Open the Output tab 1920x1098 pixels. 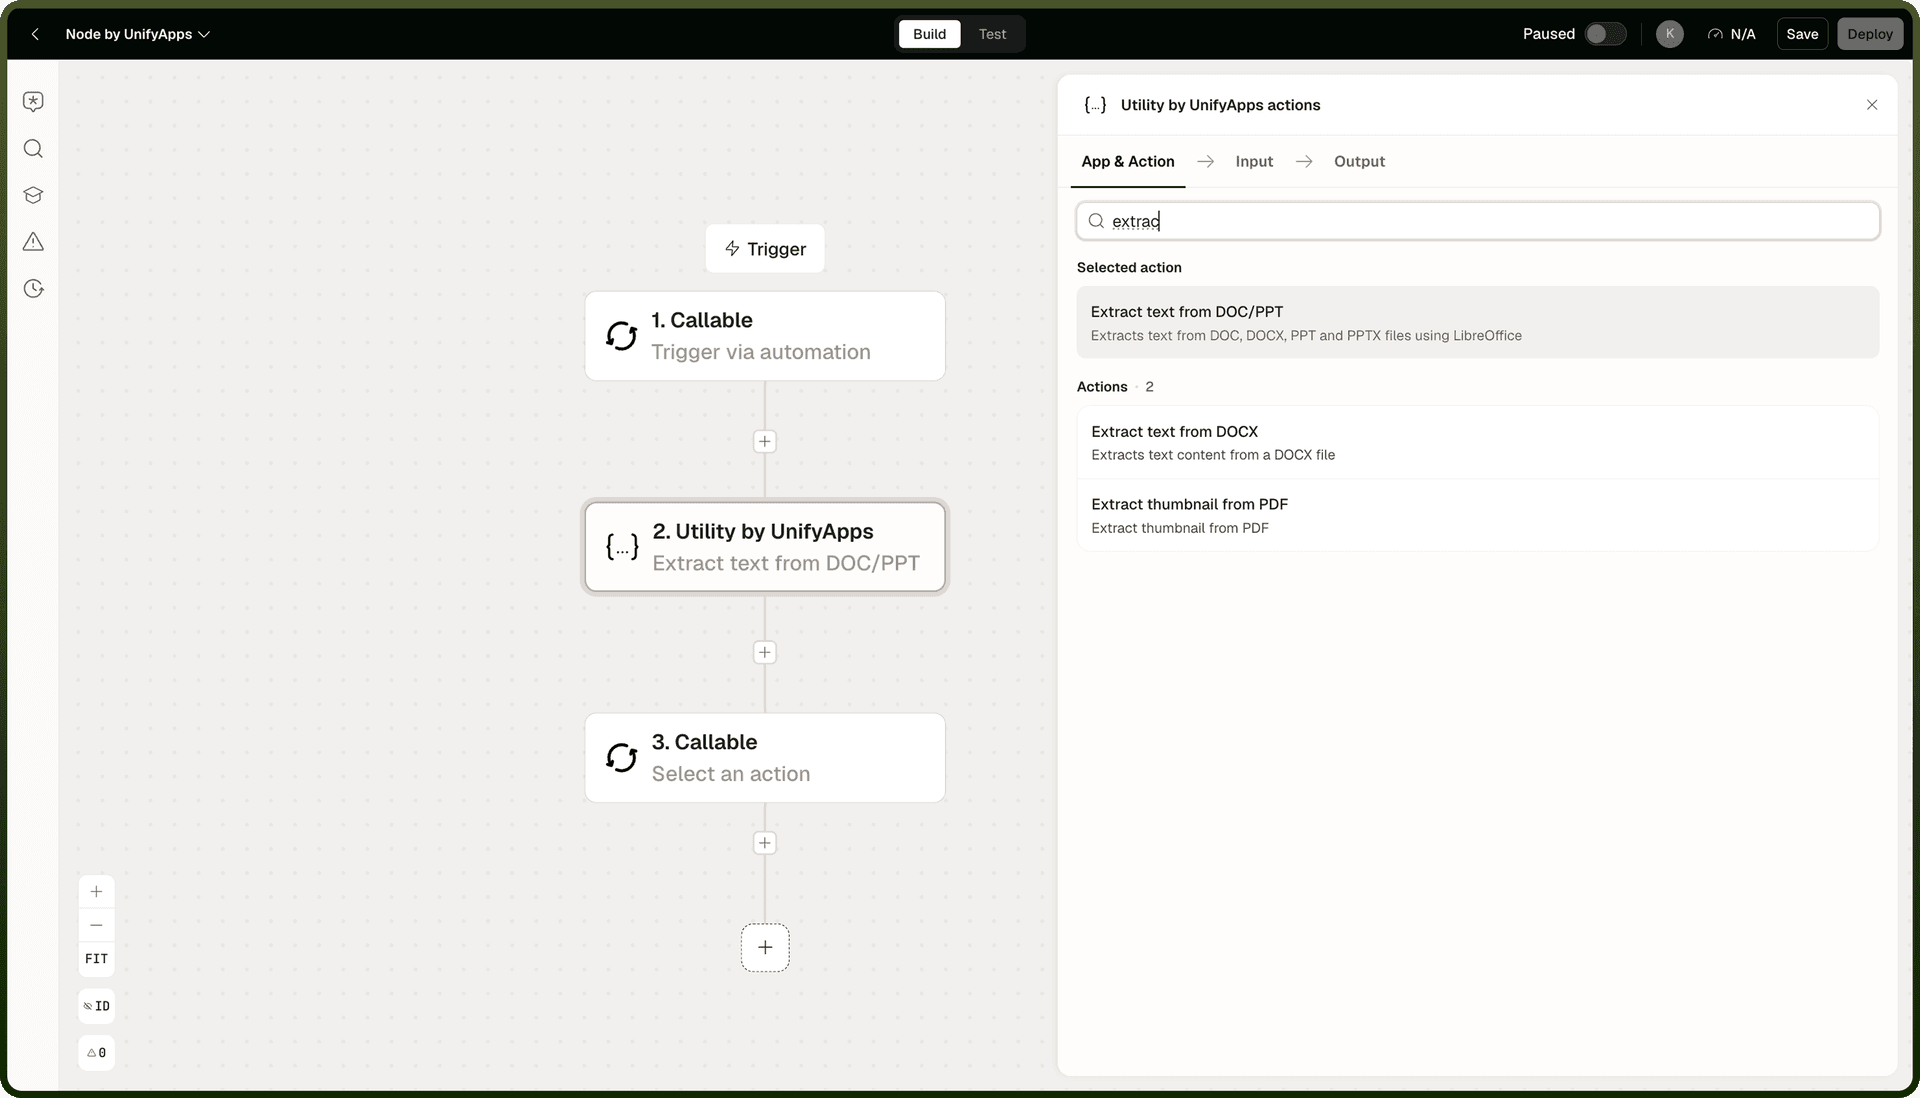pos(1359,162)
